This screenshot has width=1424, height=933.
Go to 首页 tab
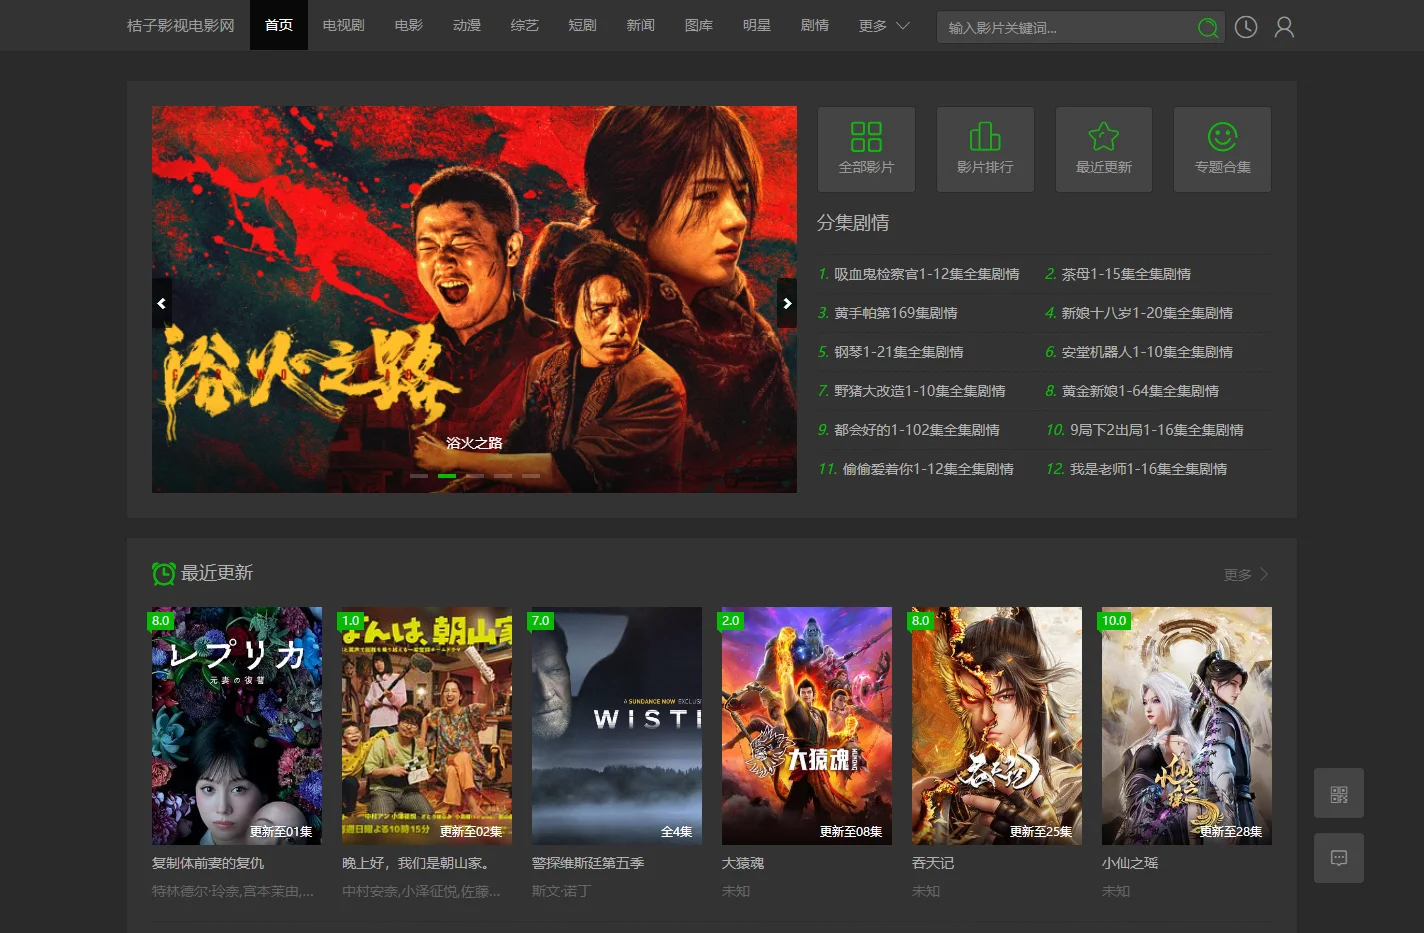[x=279, y=25]
